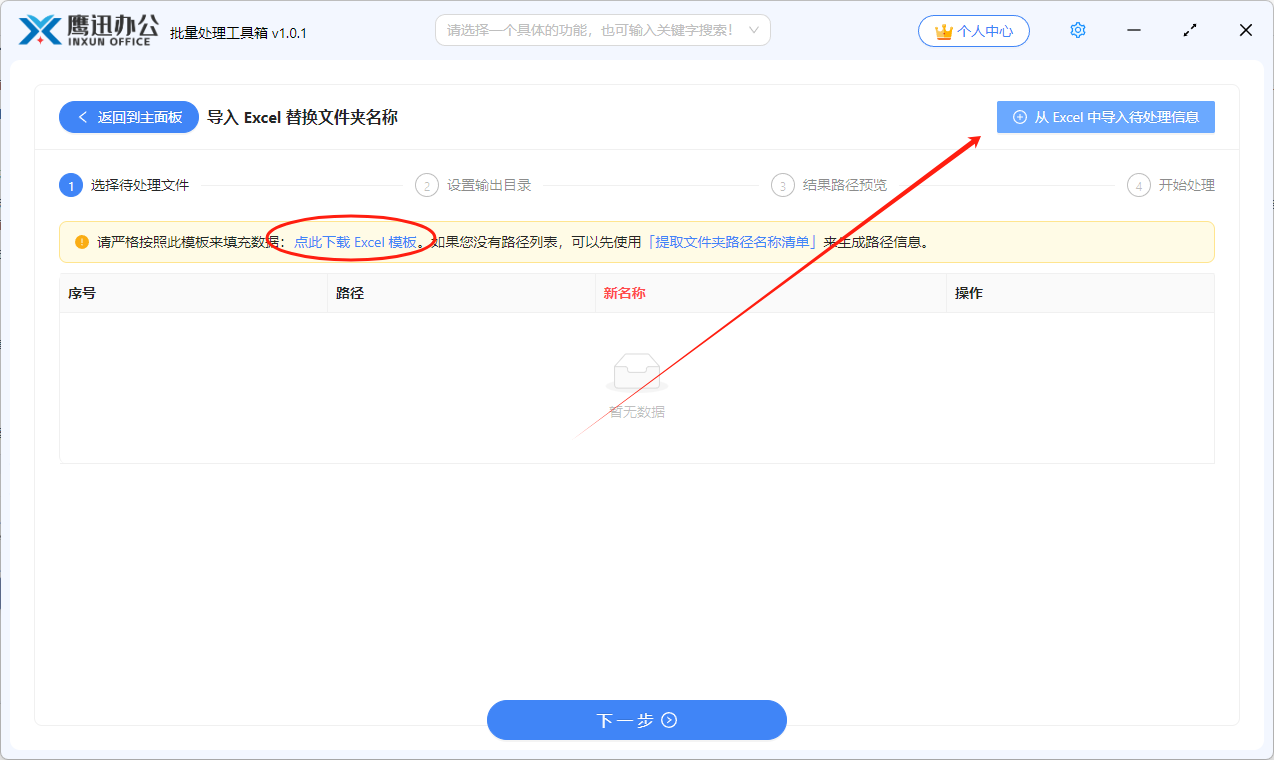Click step circle 1 选择待处理文件
This screenshot has width=1274, height=760.
click(69, 185)
